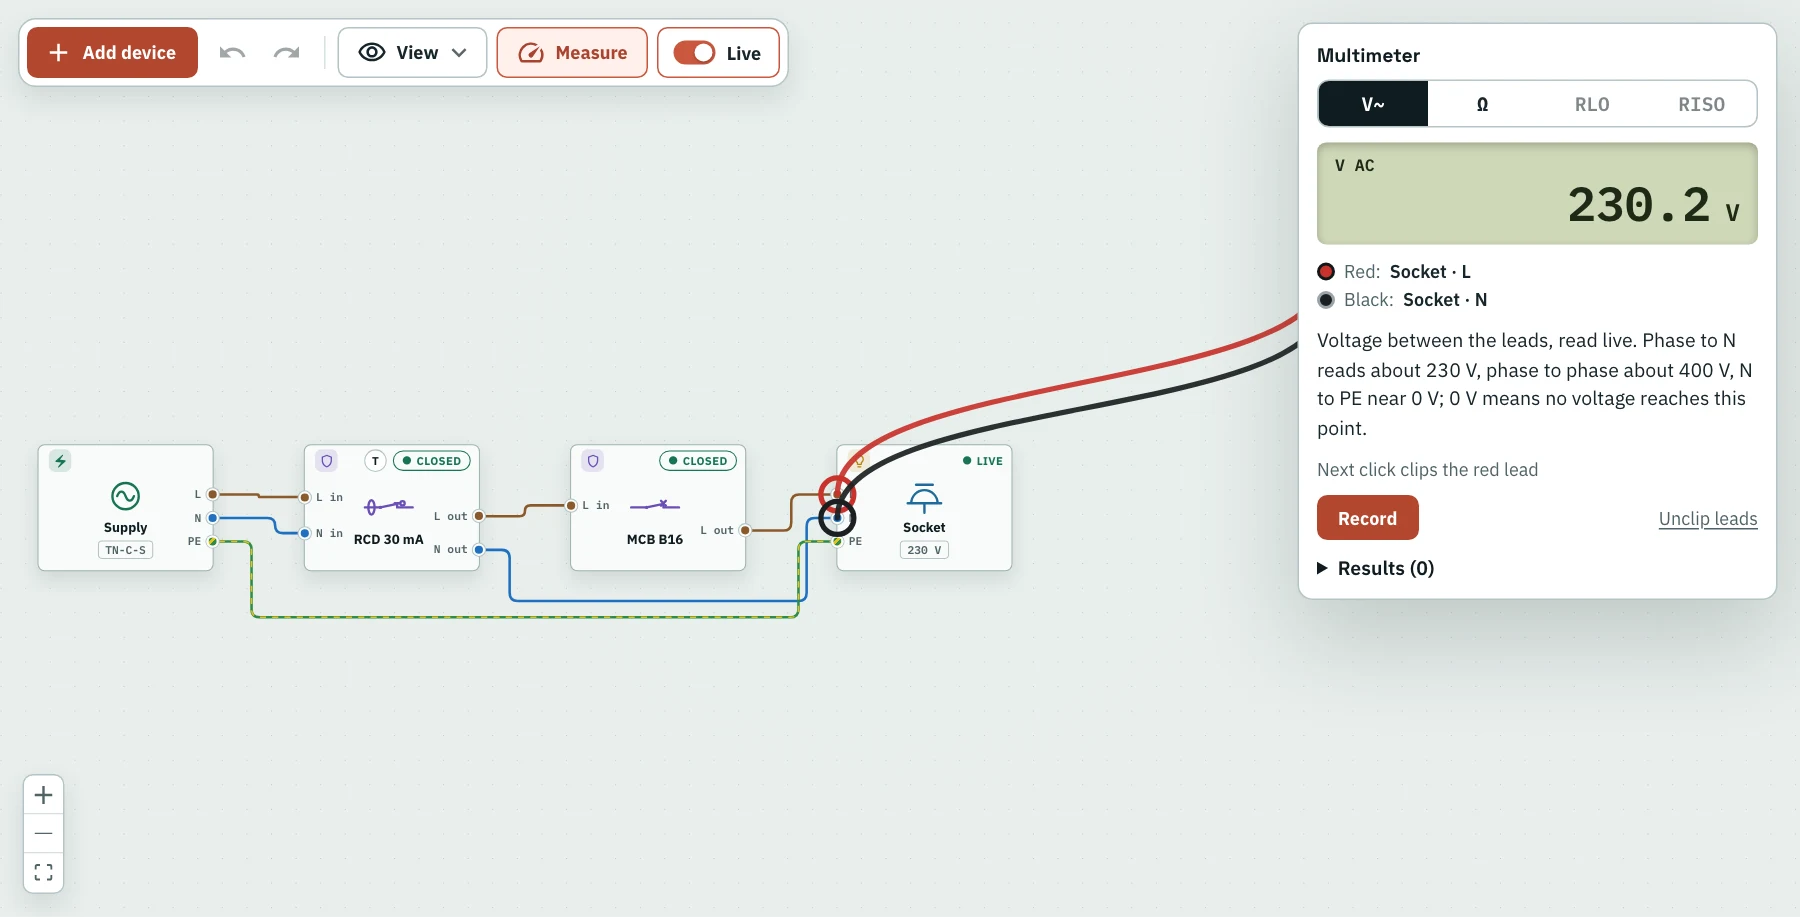The width and height of the screenshot is (1800, 917).
Task: Switch to the RISO mode
Action: (x=1701, y=104)
